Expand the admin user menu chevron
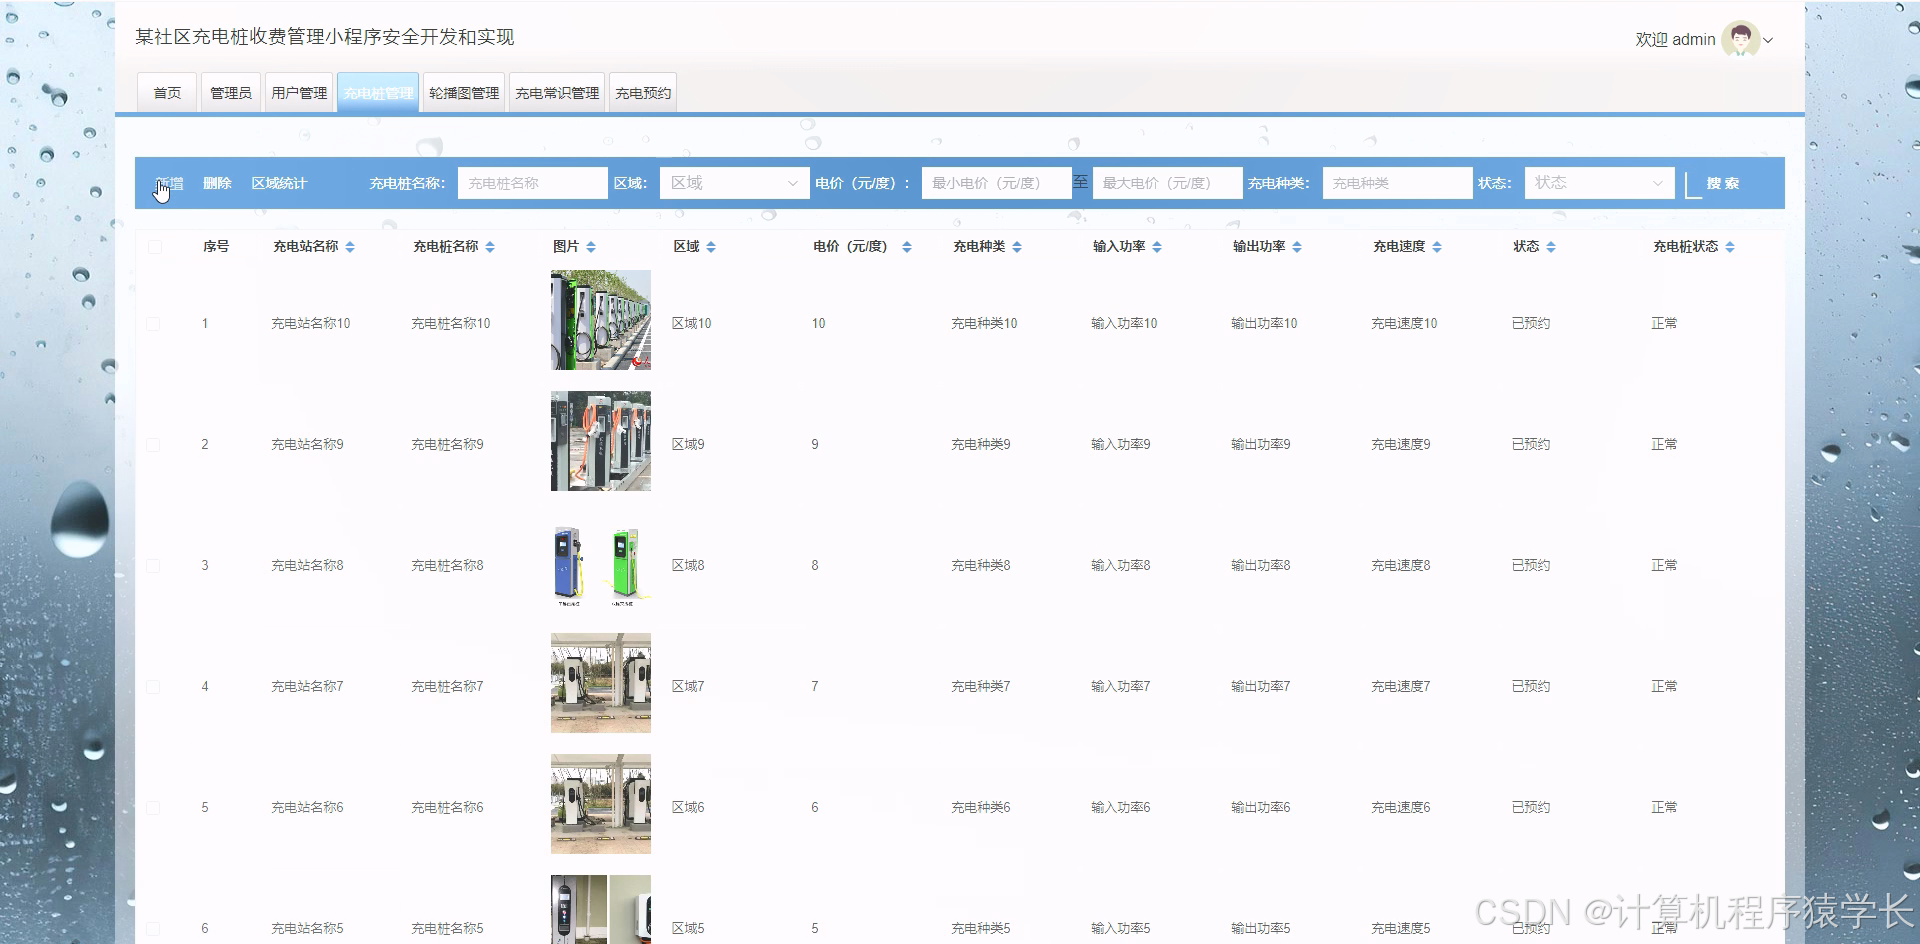1920x944 pixels. tap(1768, 41)
